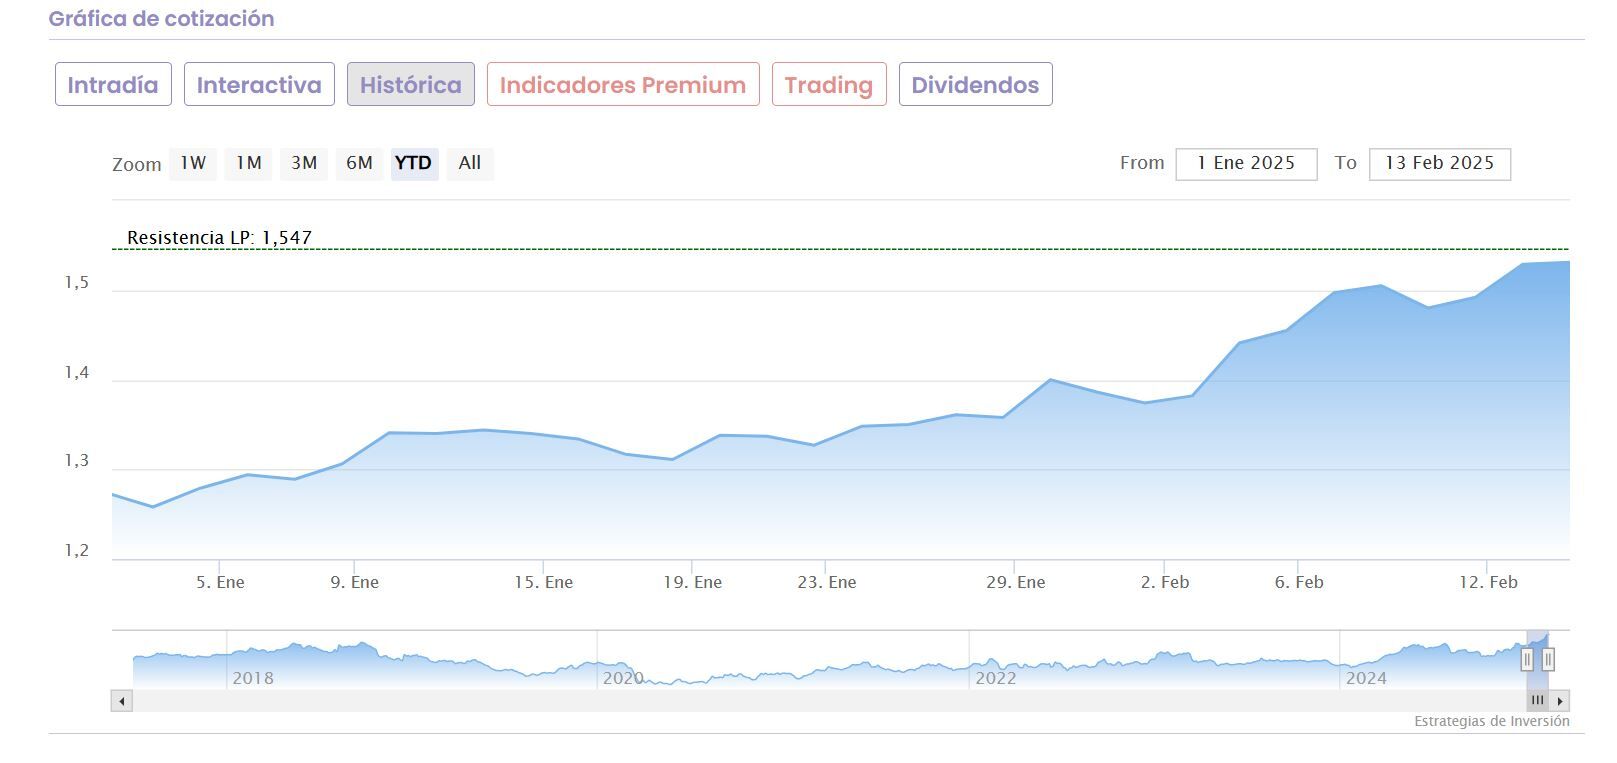This screenshot has width=1617, height=763.
Task: Set zoom range to 1W
Action: point(193,163)
